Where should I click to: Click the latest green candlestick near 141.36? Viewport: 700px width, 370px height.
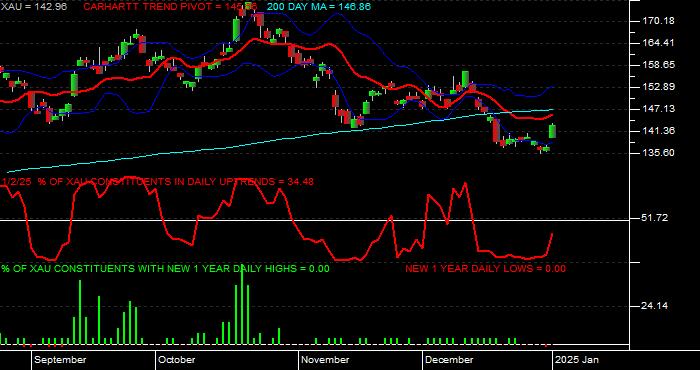coord(552,131)
